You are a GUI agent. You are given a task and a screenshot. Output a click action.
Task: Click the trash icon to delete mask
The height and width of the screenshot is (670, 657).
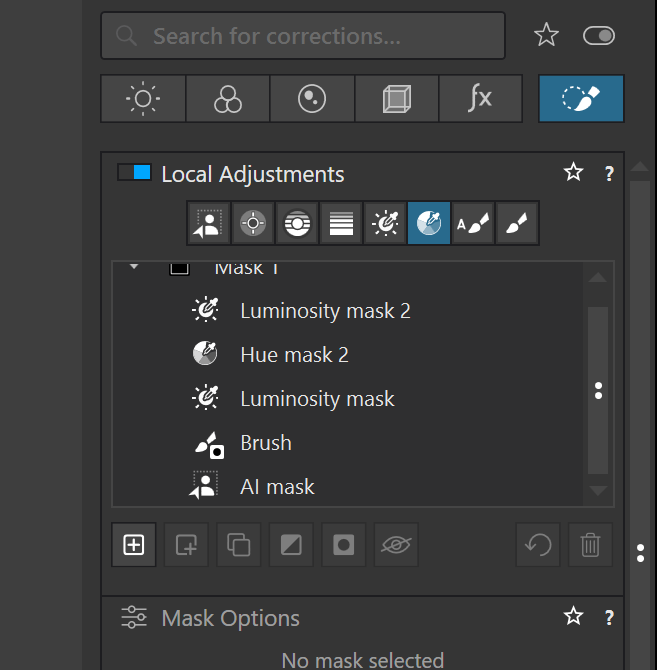pyautogui.click(x=590, y=545)
